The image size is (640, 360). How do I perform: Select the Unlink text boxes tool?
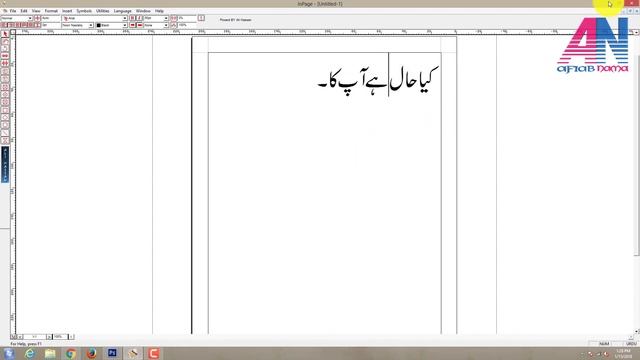click(5, 63)
